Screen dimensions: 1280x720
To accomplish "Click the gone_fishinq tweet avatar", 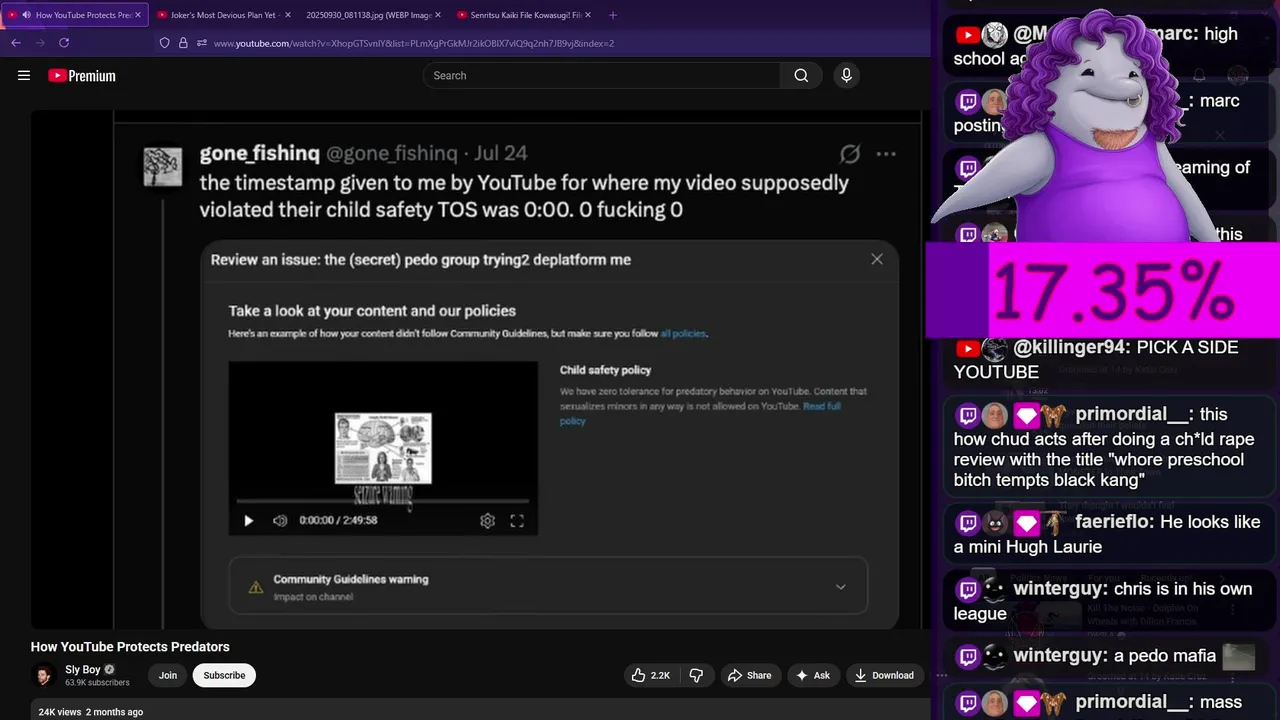I will pos(162,166).
